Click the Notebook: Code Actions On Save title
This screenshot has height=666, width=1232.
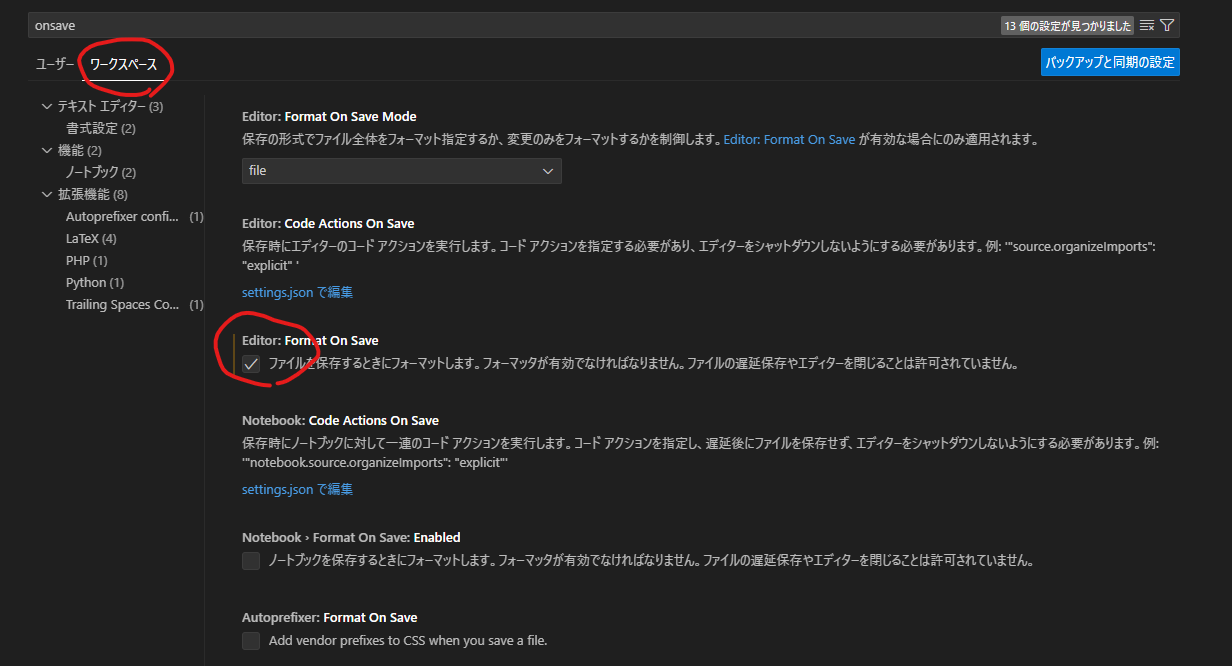(340, 420)
